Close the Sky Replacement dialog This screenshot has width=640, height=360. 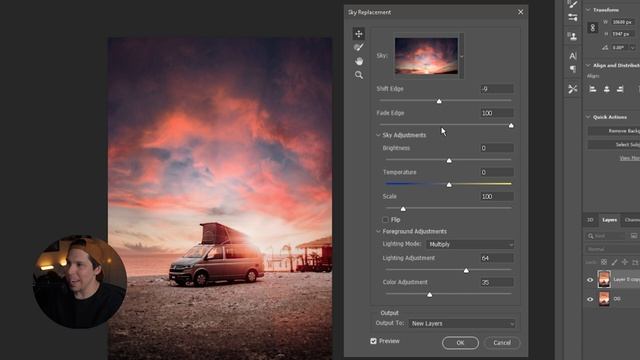click(x=520, y=12)
